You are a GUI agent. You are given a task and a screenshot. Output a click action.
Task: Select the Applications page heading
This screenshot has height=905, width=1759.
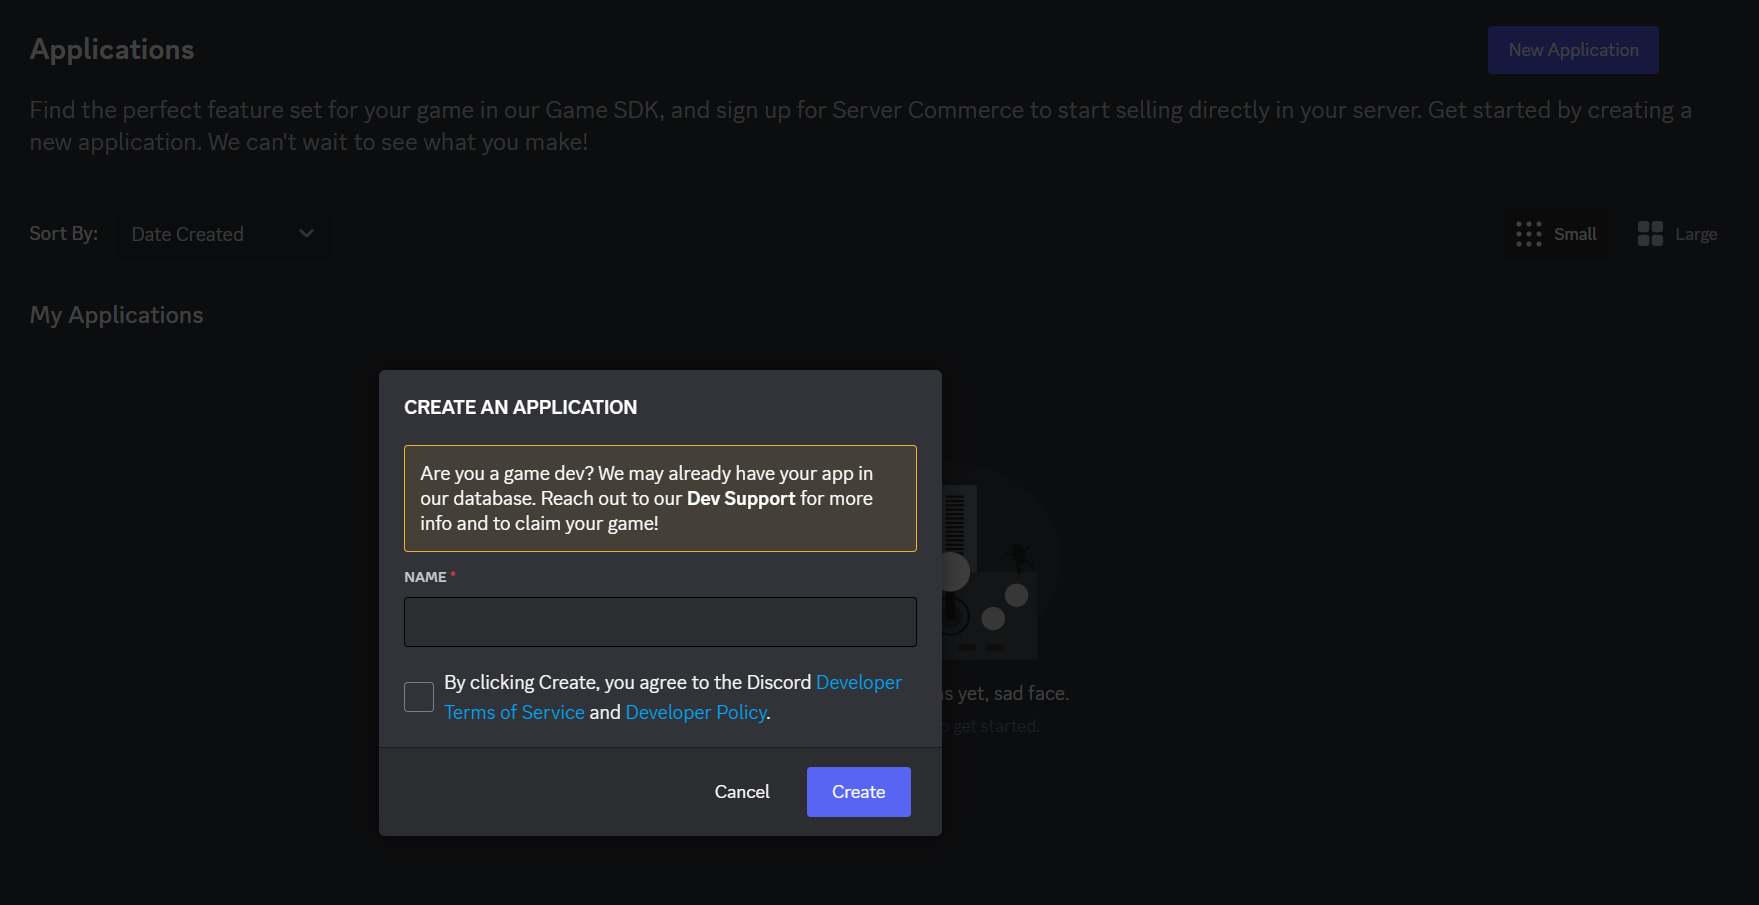(x=111, y=49)
